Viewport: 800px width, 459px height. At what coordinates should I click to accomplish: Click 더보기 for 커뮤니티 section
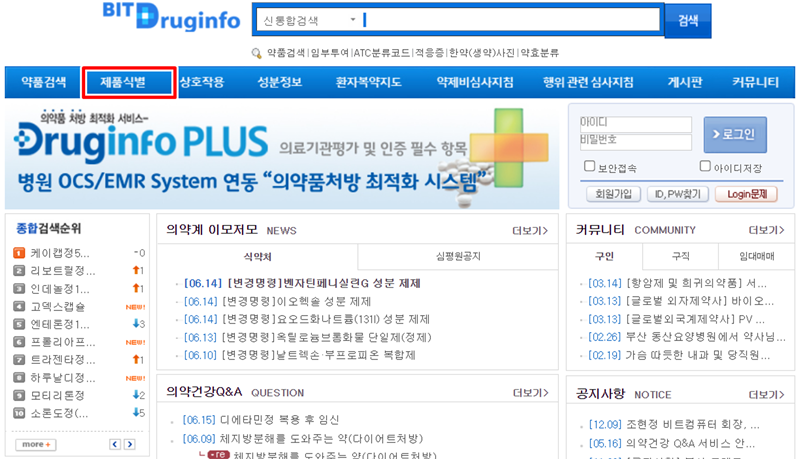coord(766,230)
